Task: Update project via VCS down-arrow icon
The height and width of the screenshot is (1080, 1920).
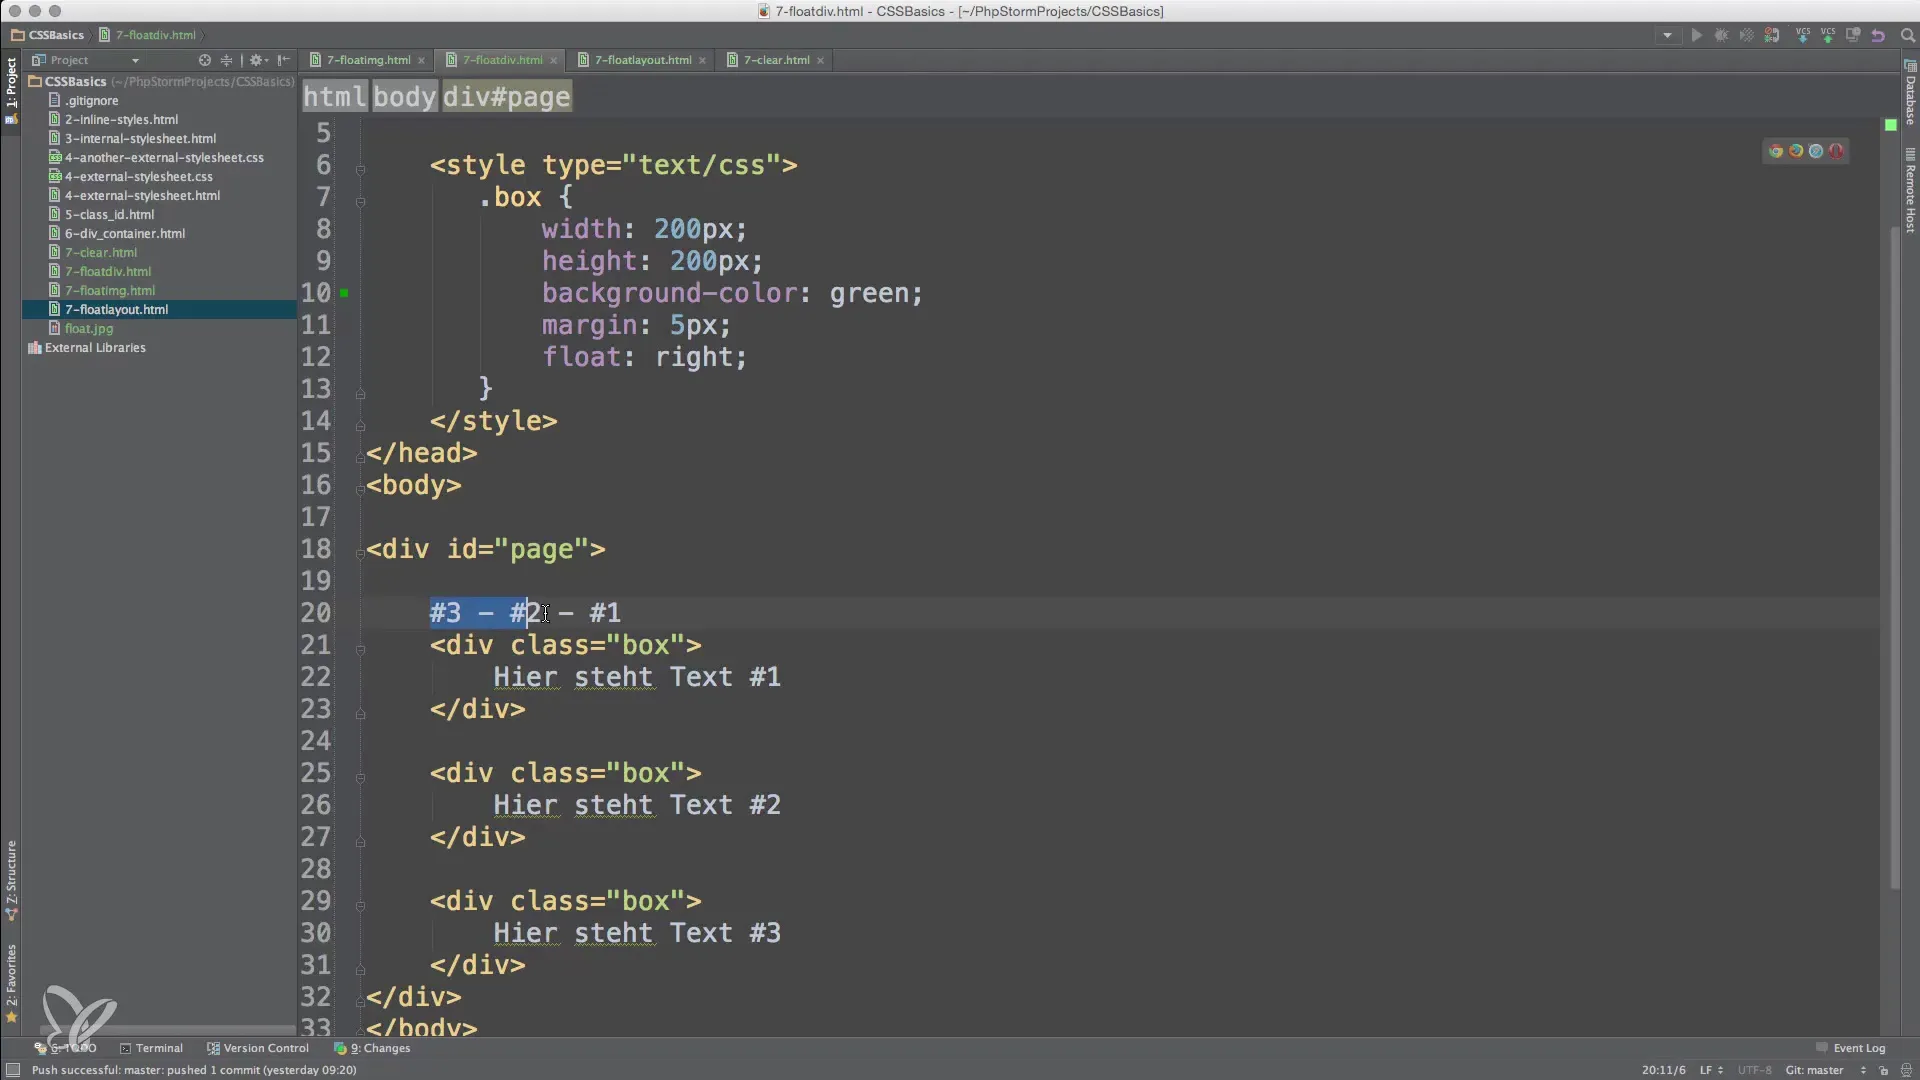Action: point(1803,35)
